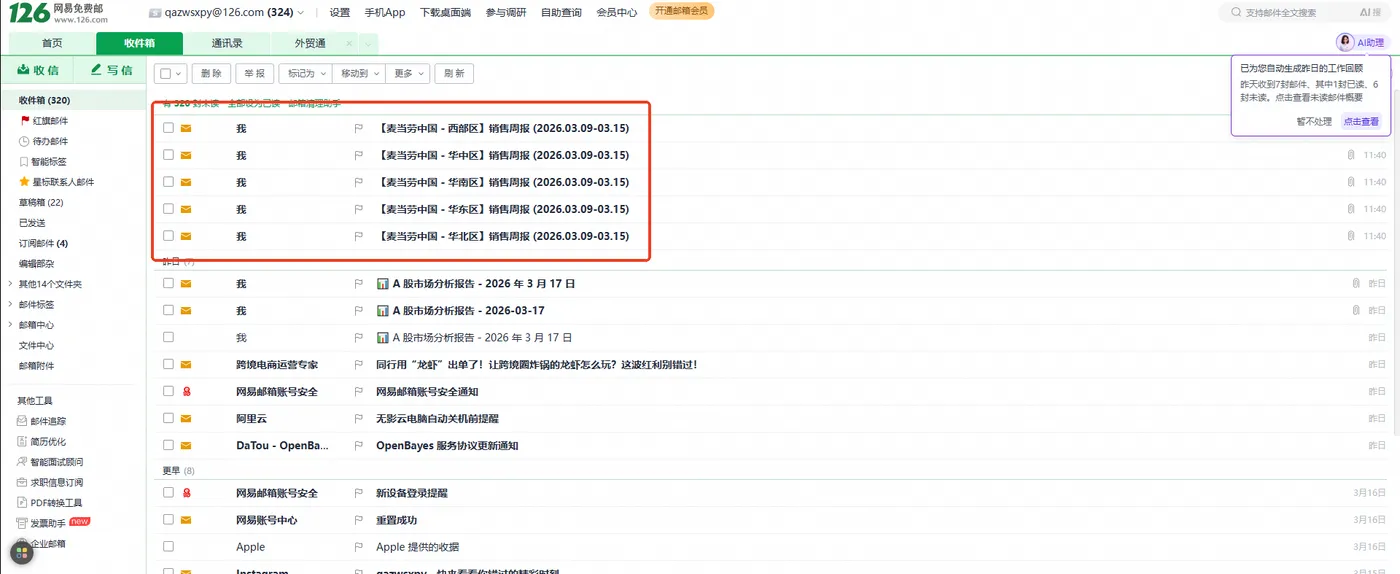Open the 标记为 dropdown
This screenshot has height=574, width=1400.
point(305,74)
